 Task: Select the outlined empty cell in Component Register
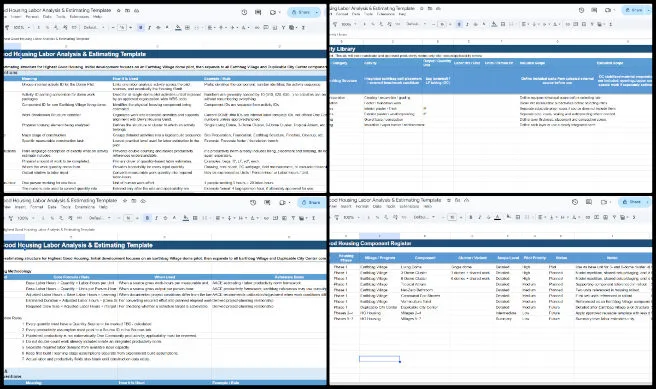click(x=379, y=359)
